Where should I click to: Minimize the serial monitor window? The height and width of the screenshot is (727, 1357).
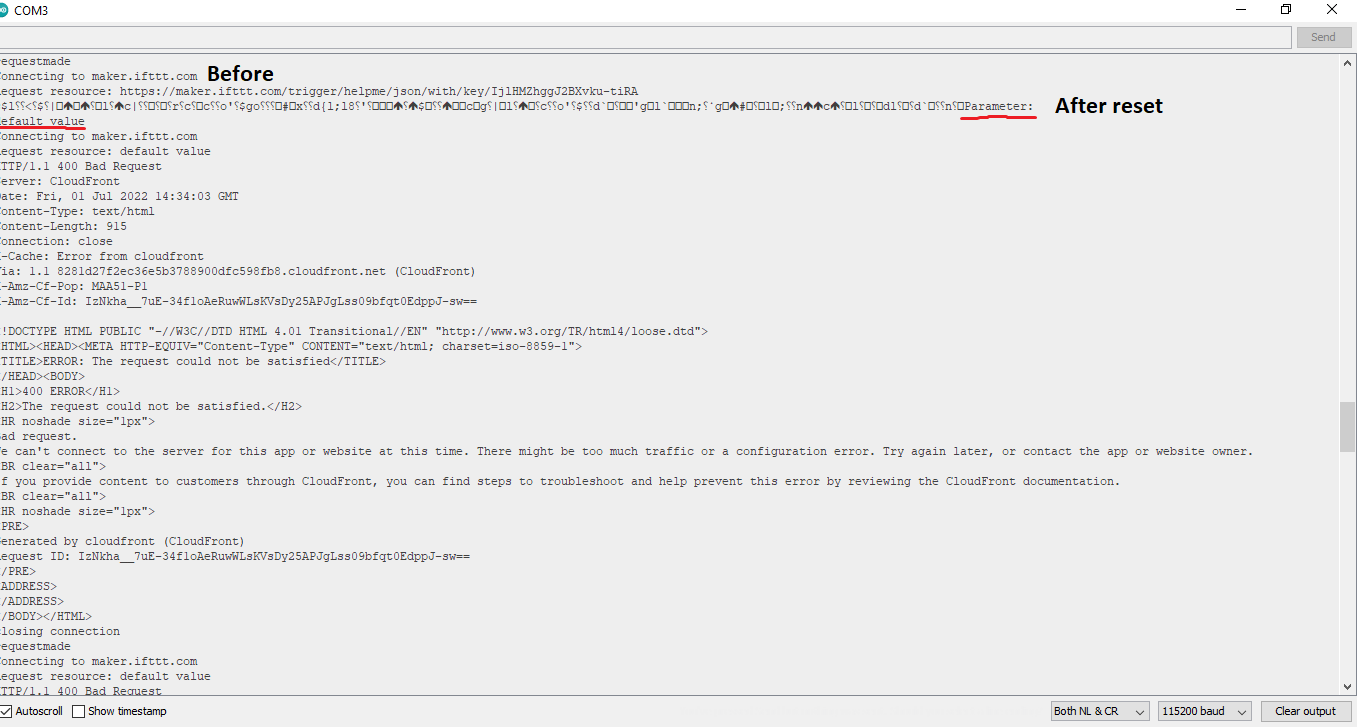click(1240, 9)
